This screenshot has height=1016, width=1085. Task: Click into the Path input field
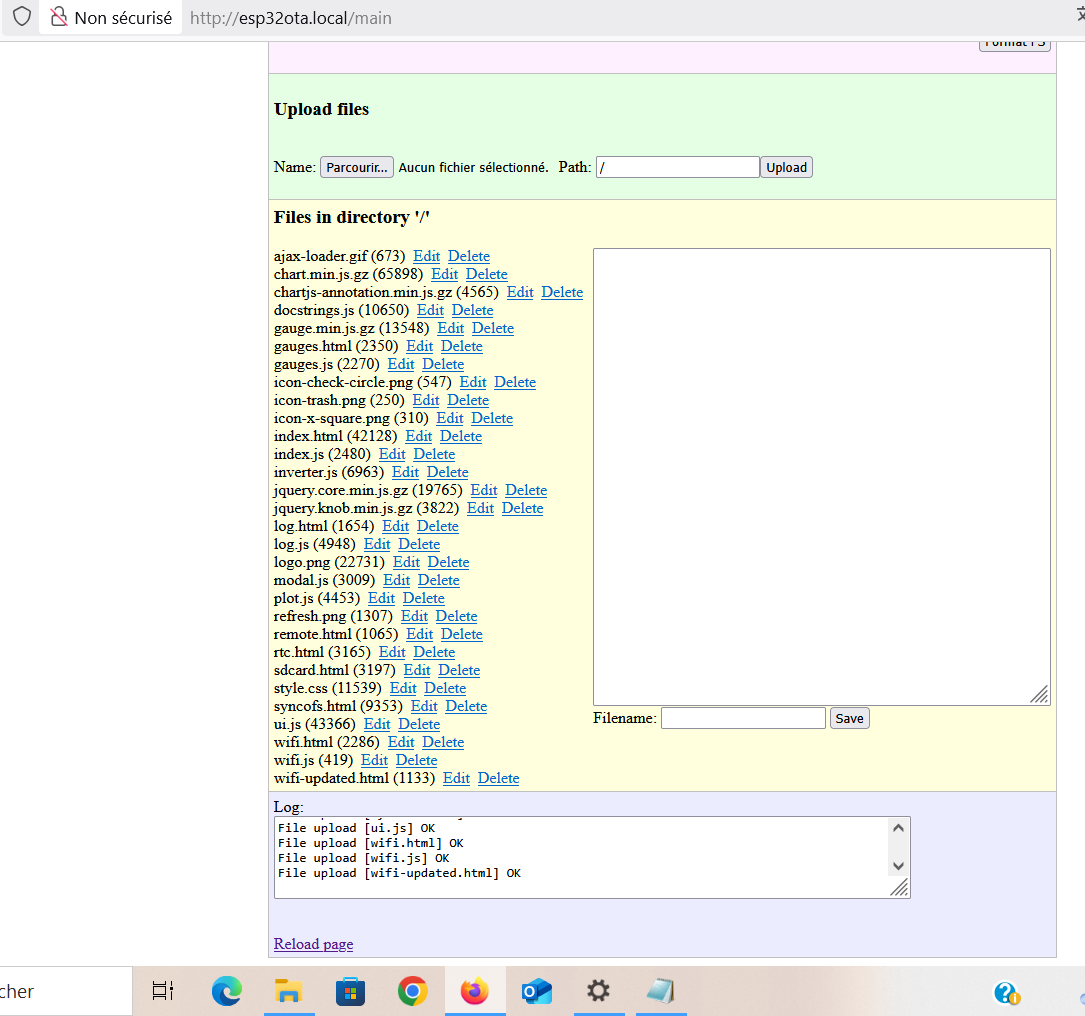click(677, 167)
